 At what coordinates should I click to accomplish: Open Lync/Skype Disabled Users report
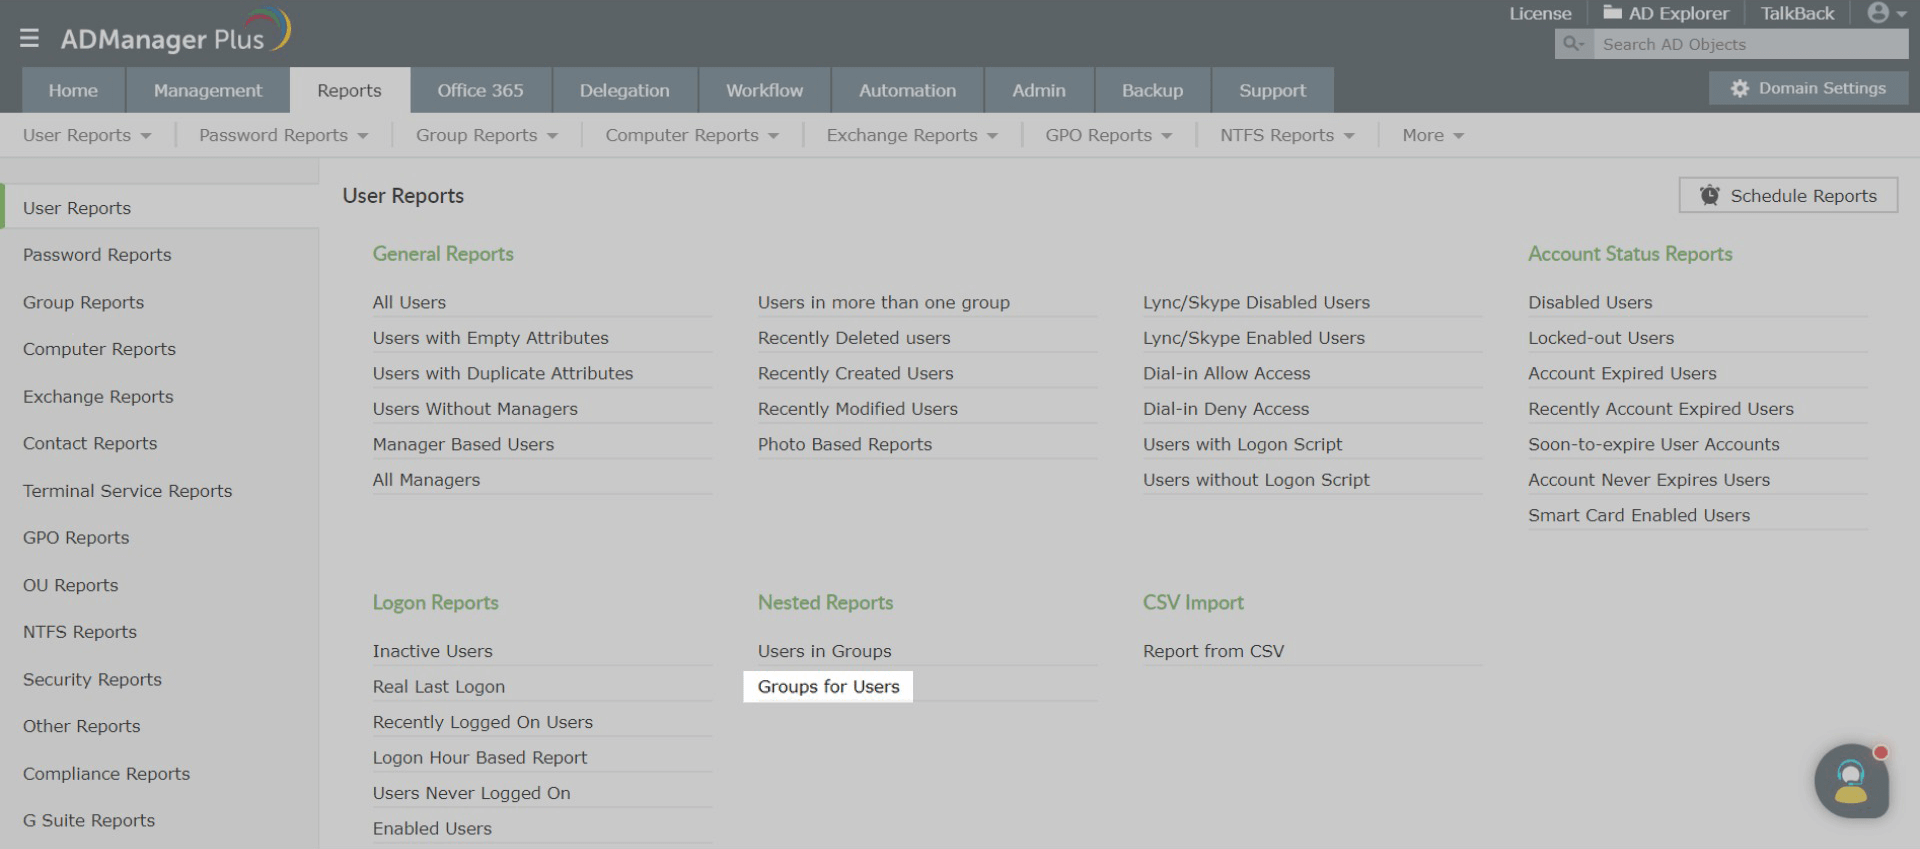tap(1256, 302)
